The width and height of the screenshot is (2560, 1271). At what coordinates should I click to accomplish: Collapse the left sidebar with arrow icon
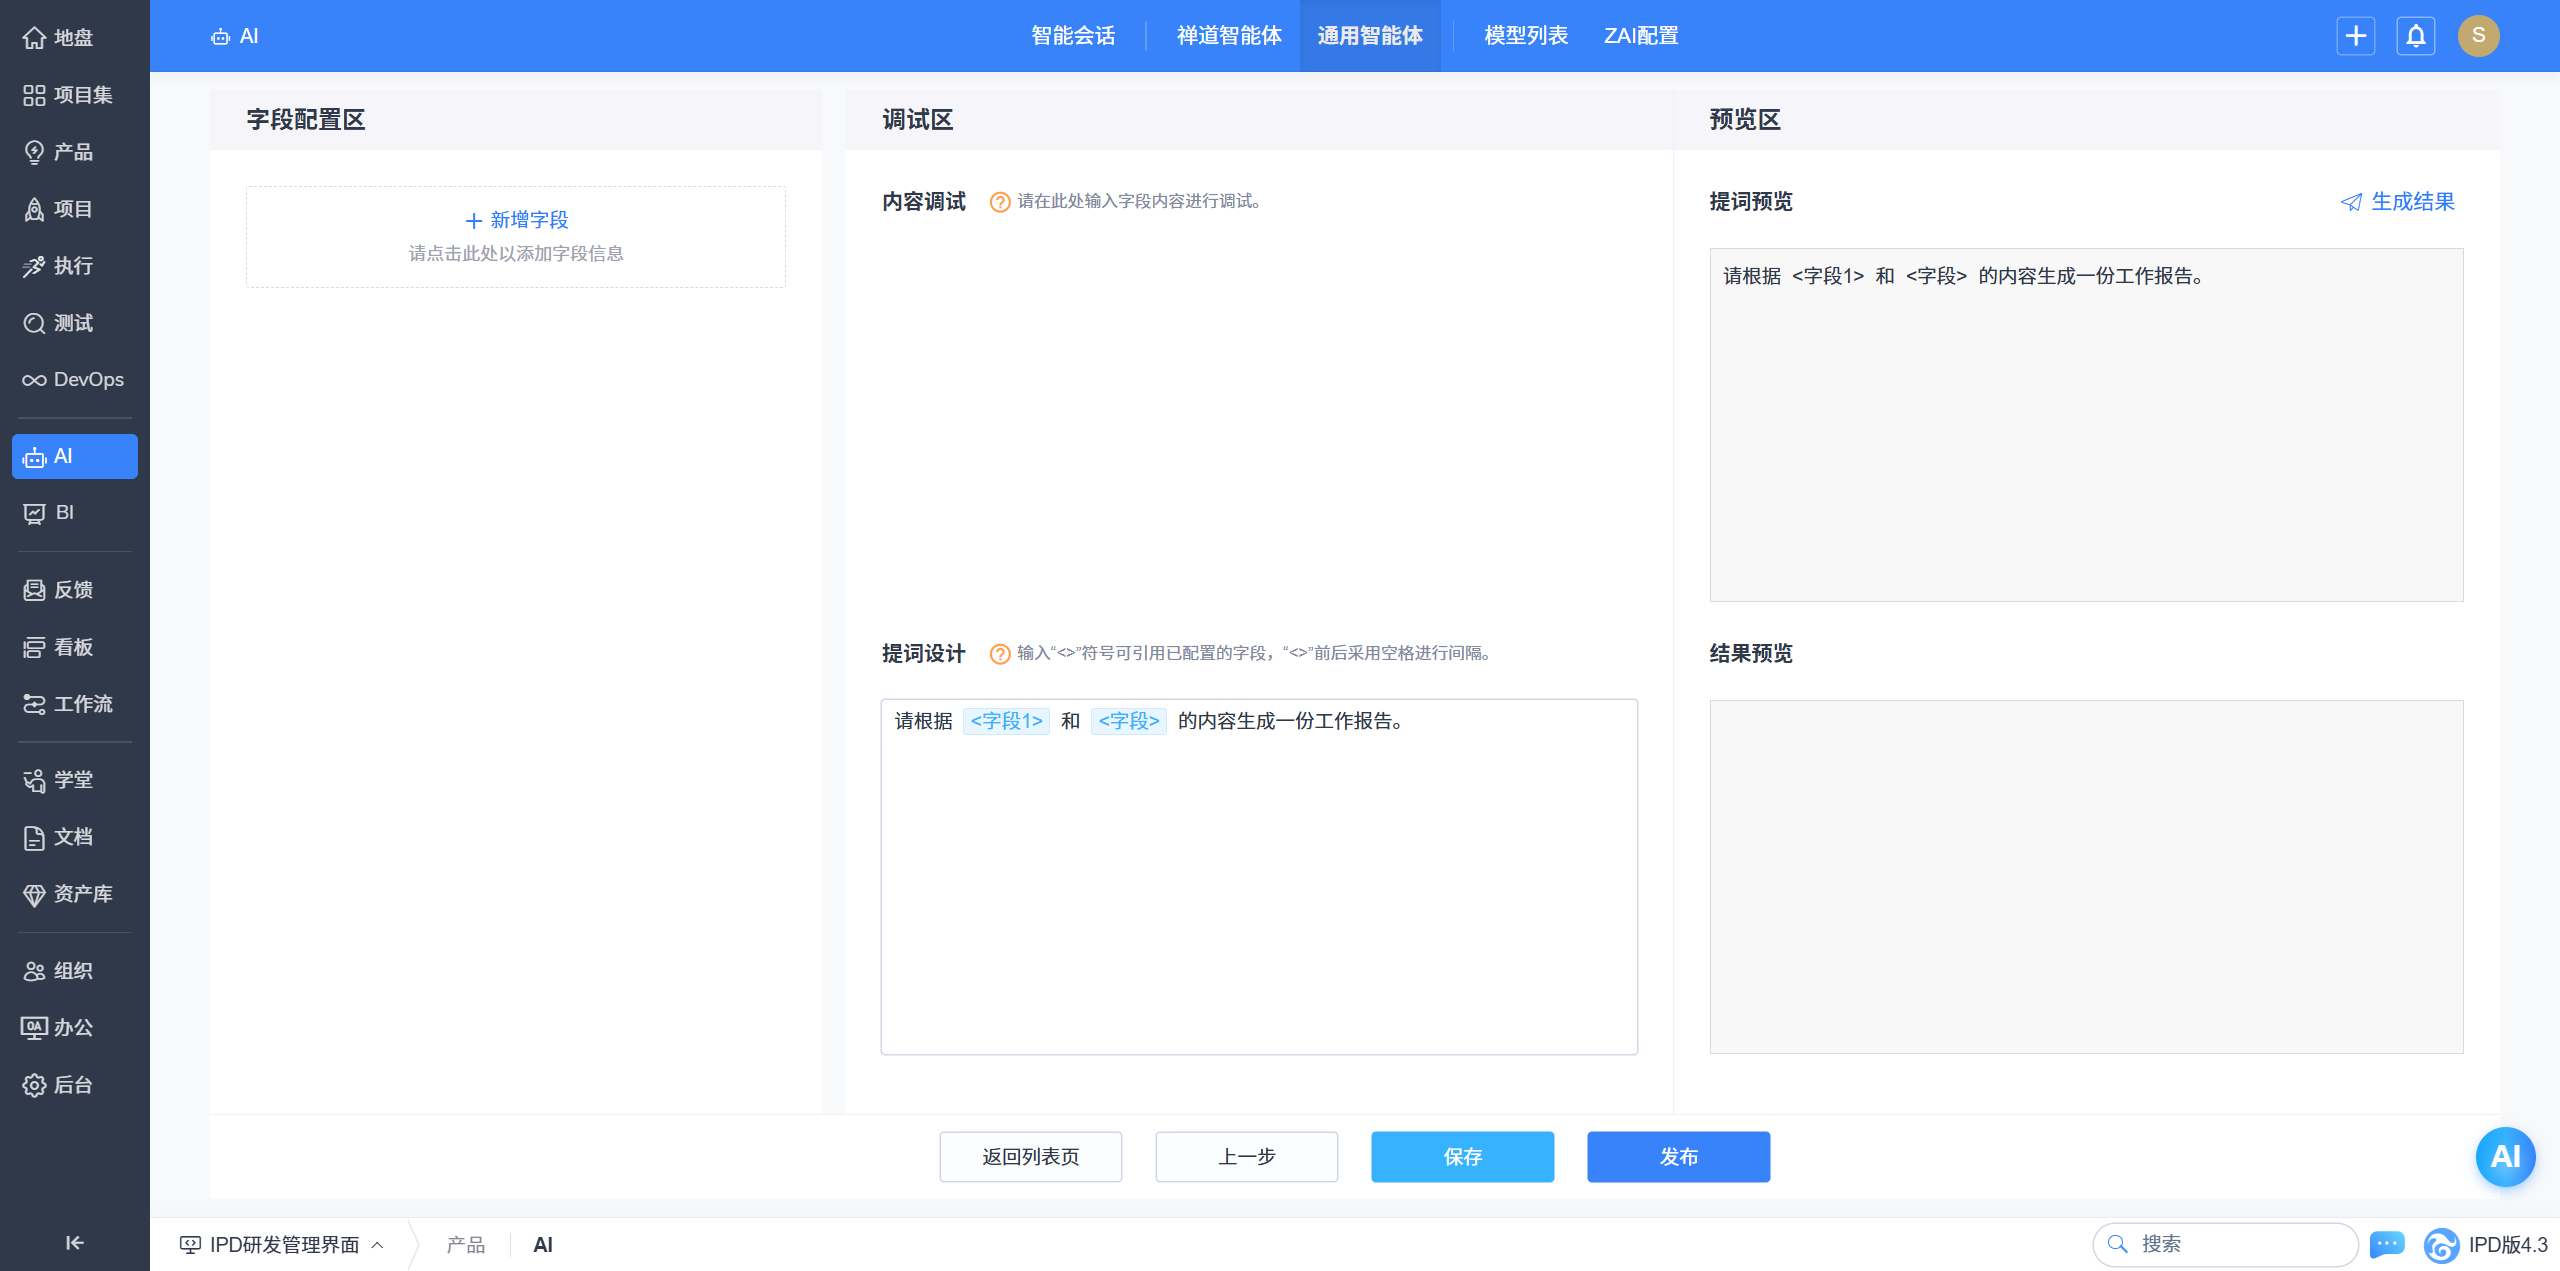pyautogui.click(x=74, y=1242)
